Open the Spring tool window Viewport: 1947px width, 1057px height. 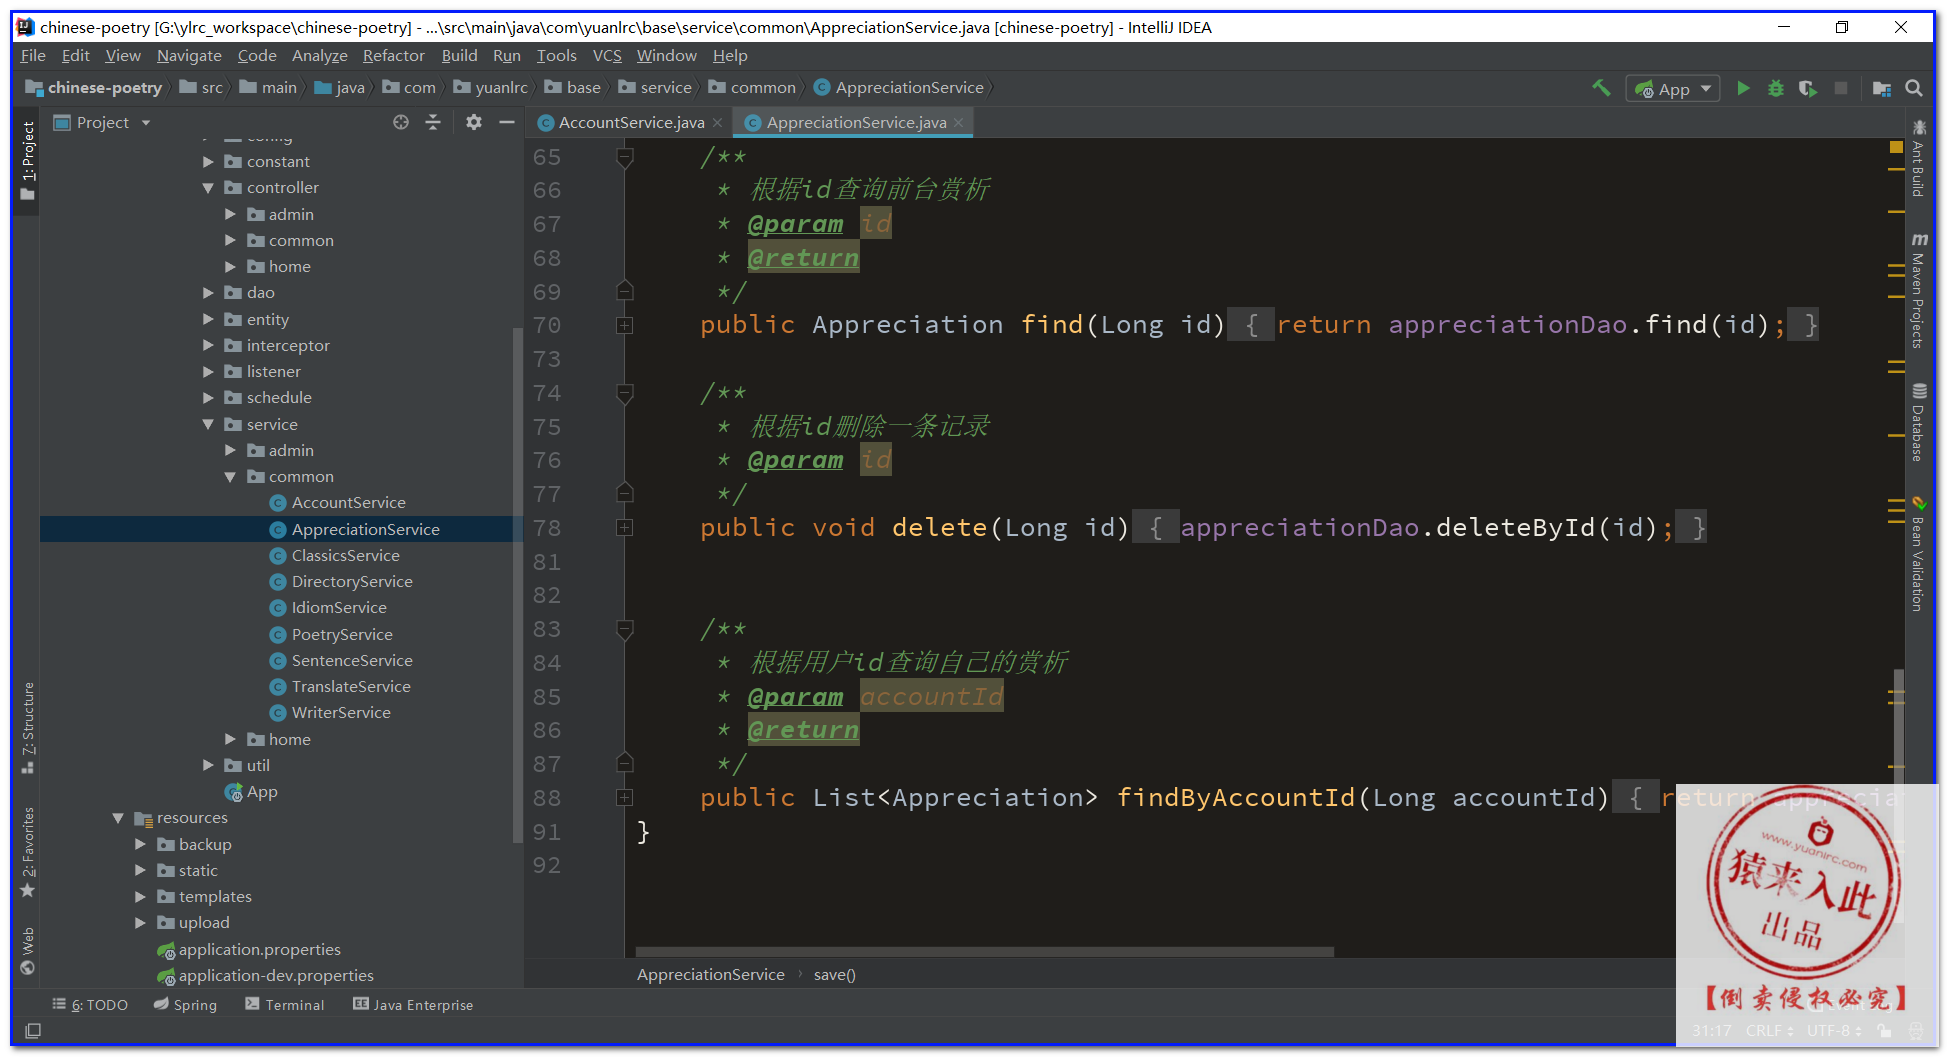(x=185, y=1005)
